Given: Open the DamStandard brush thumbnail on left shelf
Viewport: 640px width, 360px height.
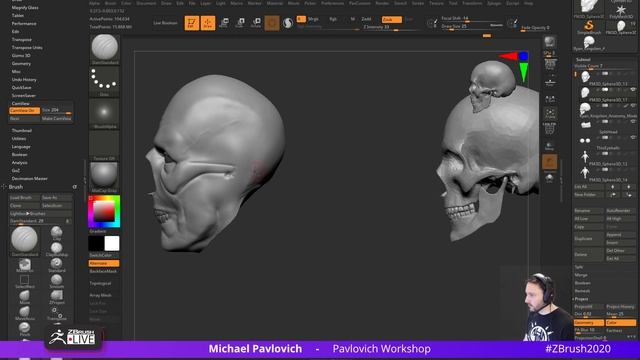Looking at the screenshot, I should 104,49.
